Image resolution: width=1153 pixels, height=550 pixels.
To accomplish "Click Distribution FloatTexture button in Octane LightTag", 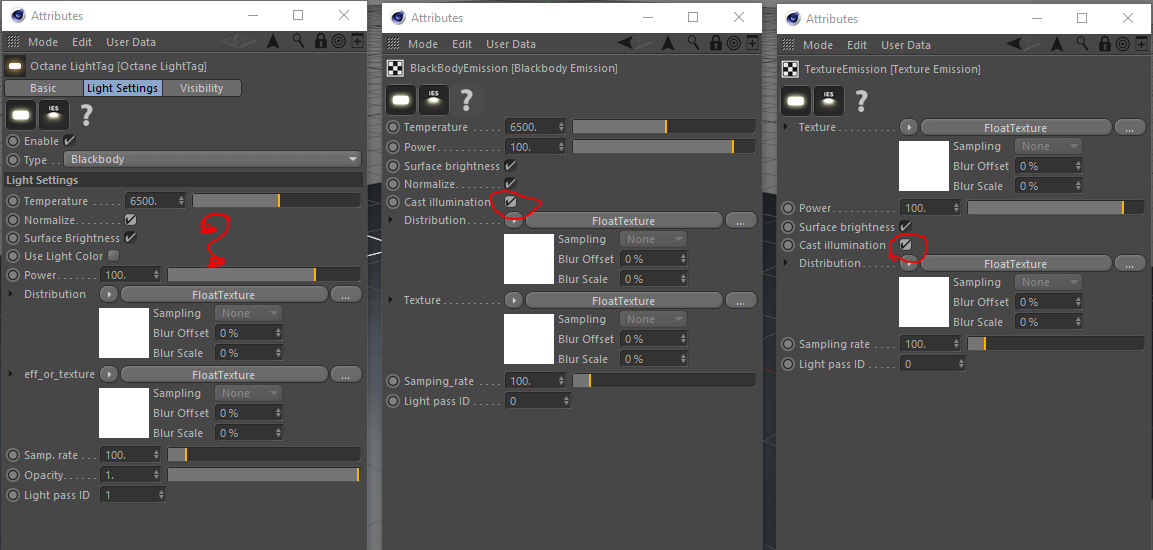I will point(224,295).
